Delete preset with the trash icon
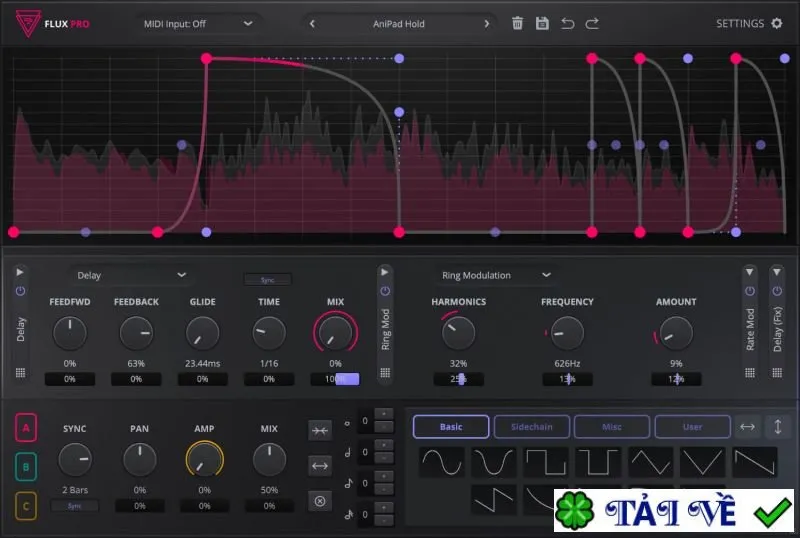Screen dimensions: 800x538 click(517, 23)
